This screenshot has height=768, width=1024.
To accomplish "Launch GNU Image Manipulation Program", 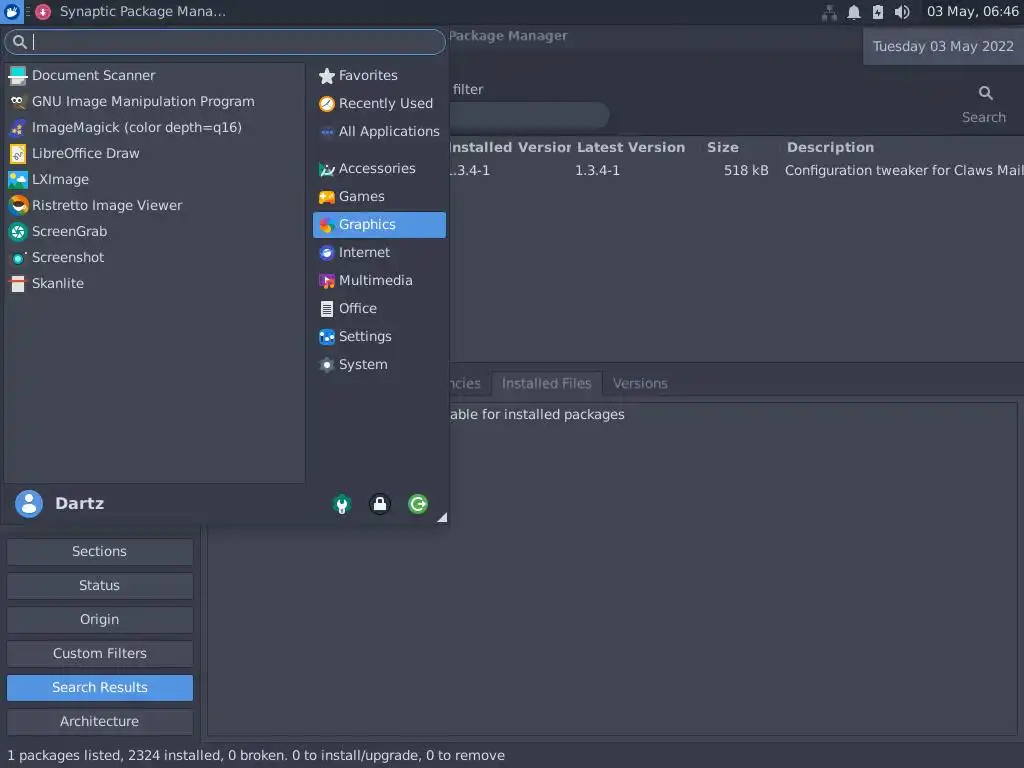I will (x=154, y=101).
